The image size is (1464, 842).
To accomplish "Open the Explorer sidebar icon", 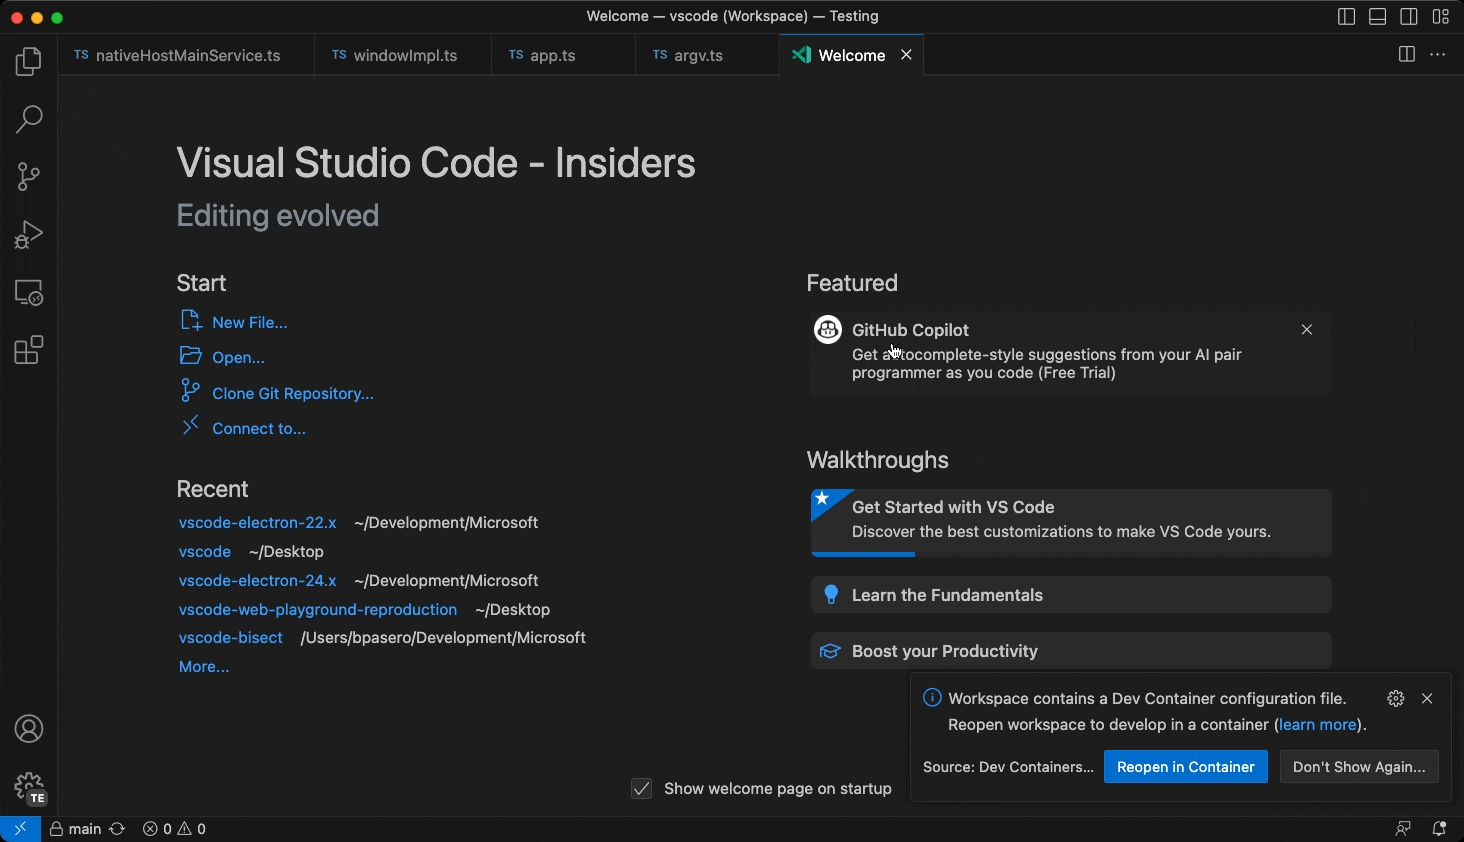I will [x=28, y=61].
